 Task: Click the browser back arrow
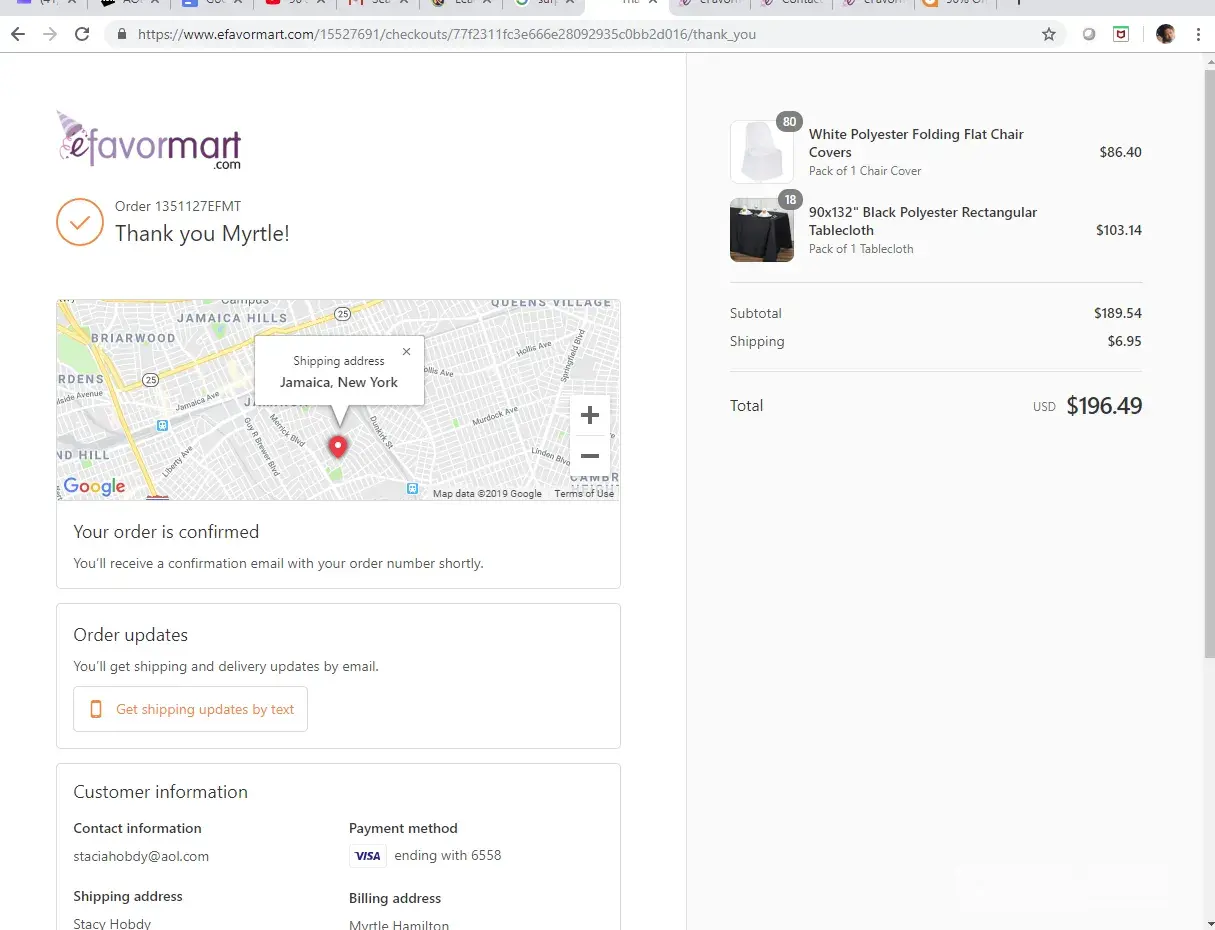[x=18, y=34]
